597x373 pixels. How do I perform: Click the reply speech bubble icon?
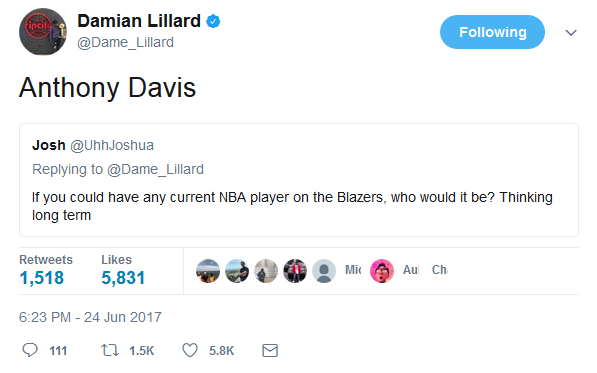point(30,350)
